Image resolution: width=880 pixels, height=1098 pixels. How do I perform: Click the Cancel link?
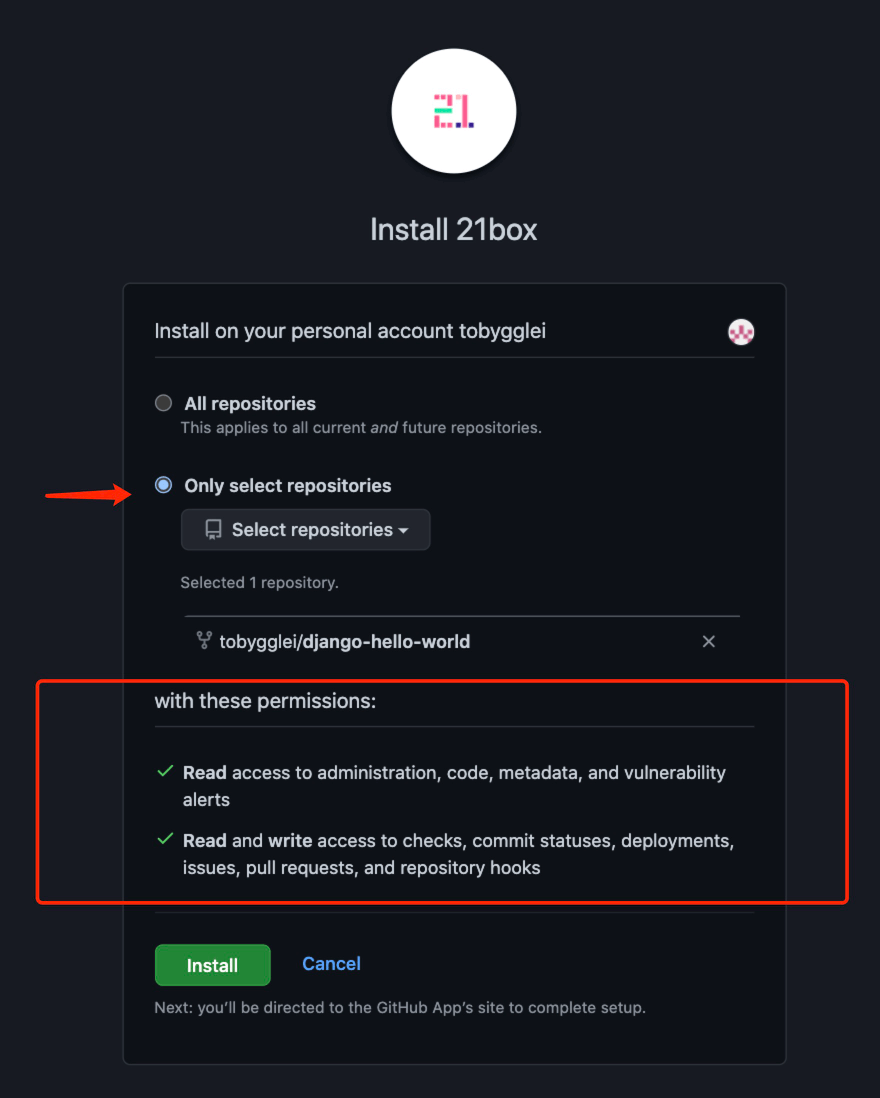tap(331, 964)
